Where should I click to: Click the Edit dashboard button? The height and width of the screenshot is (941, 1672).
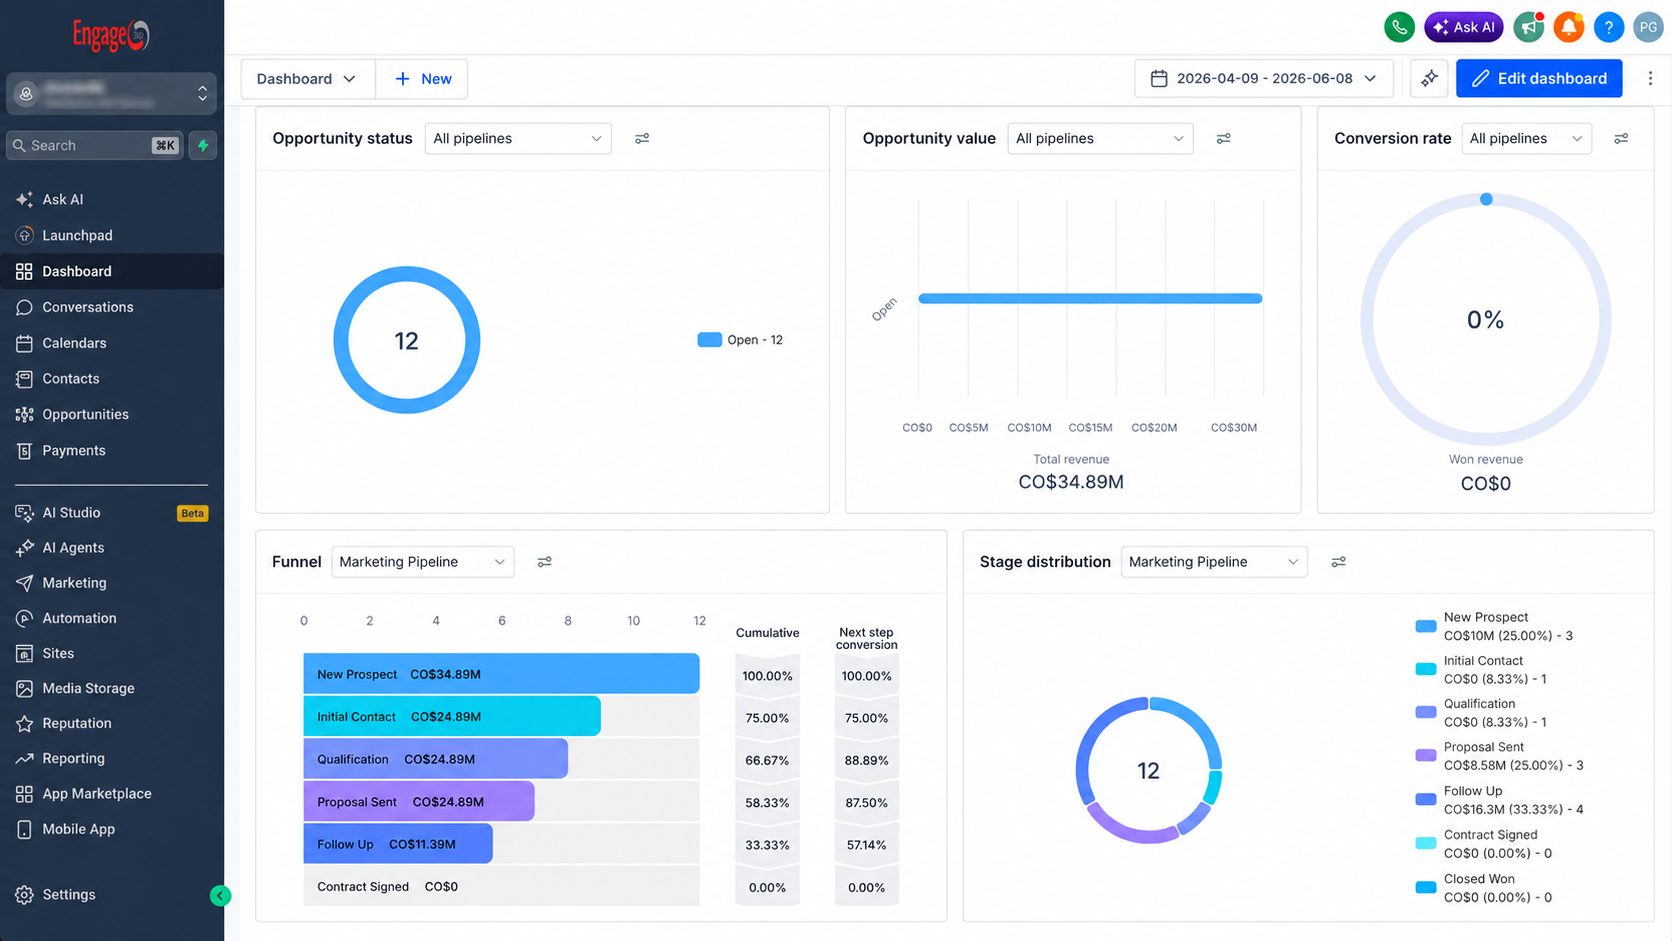(1539, 78)
